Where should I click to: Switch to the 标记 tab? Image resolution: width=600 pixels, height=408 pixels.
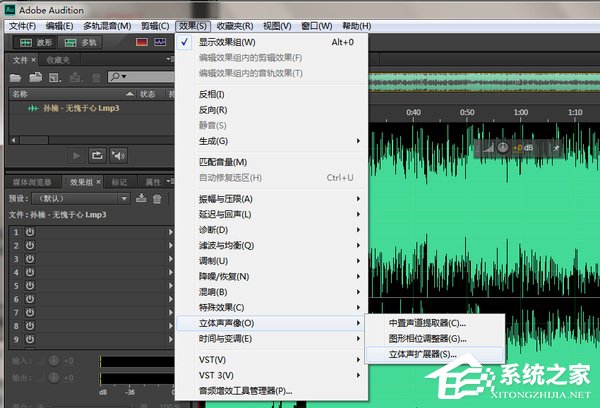(119, 182)
